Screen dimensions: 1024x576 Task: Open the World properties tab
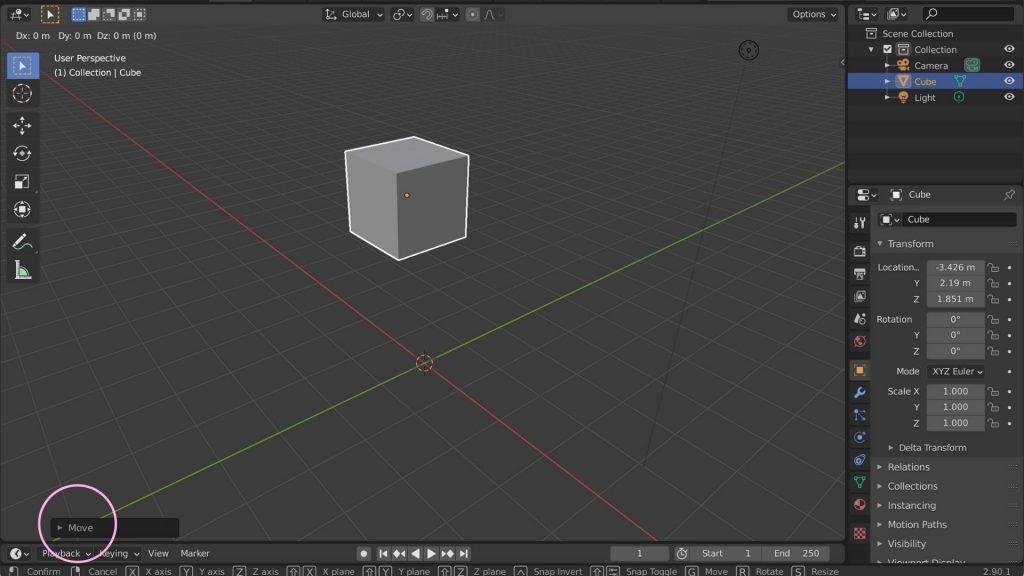pos(859,342)
